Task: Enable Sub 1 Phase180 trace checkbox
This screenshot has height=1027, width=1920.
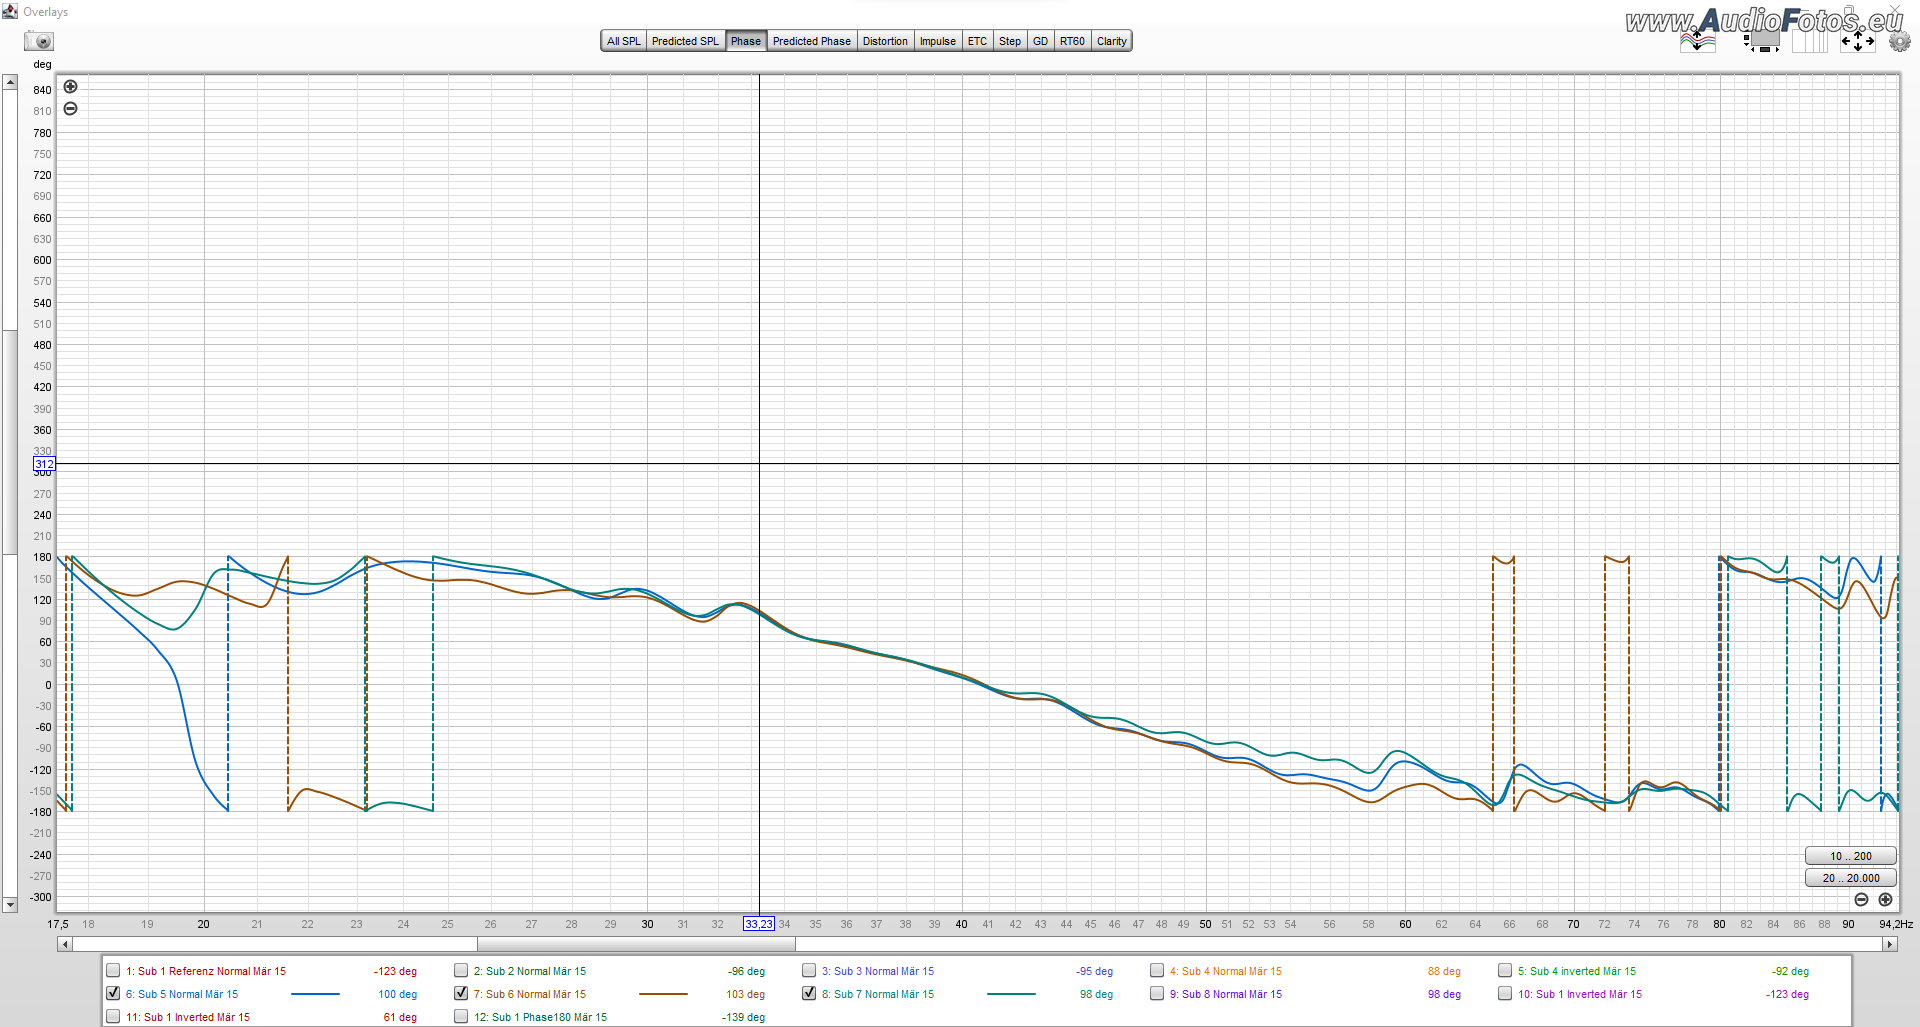Action: [x=461, y=1016]
